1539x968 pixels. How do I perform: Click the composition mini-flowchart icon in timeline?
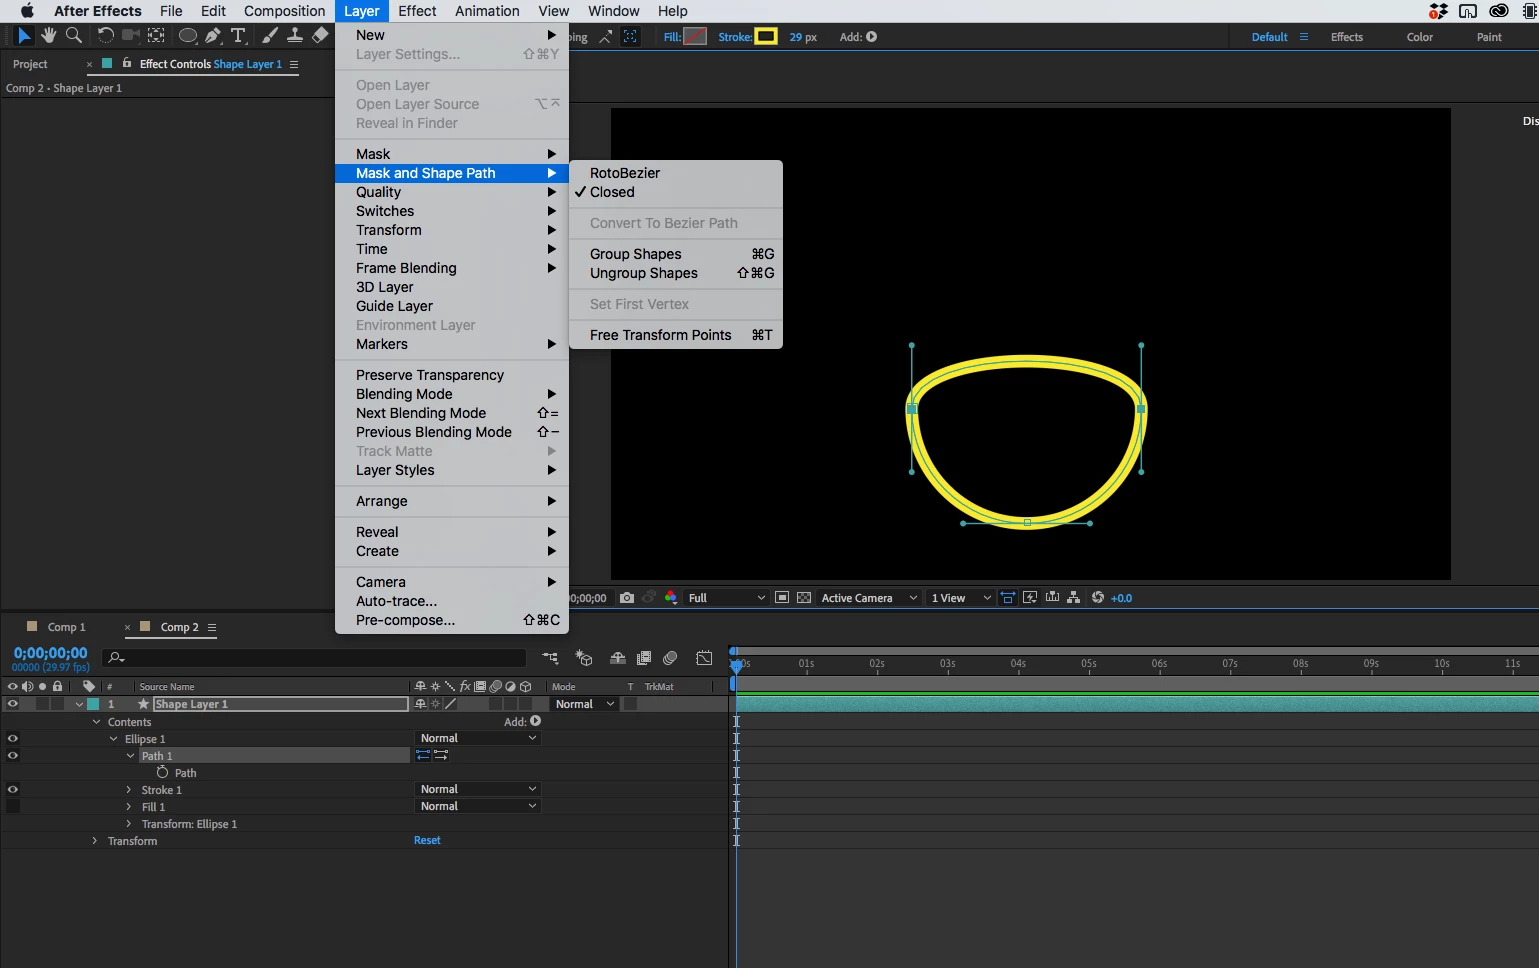tap(550, 658)
